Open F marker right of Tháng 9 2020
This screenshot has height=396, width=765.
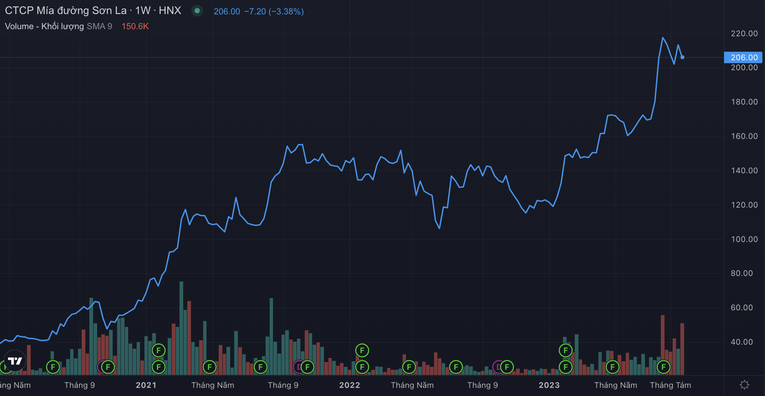pyautogui.click(x=108, y=367)
